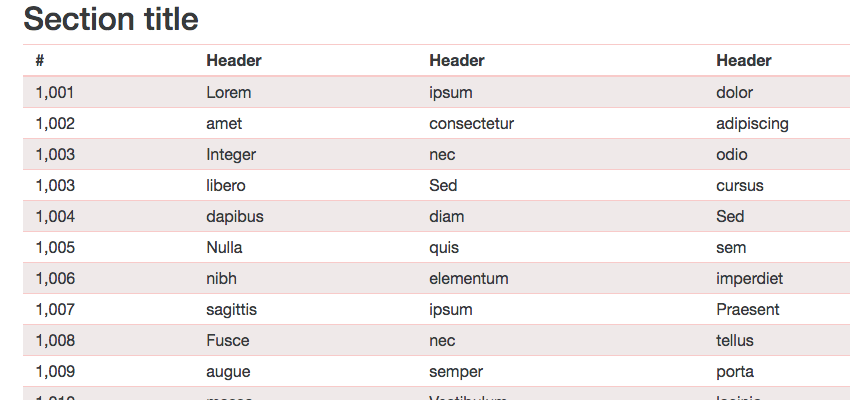Click the Lorem cell
Viewport: 850px width, 400px height.
[229, 93]
